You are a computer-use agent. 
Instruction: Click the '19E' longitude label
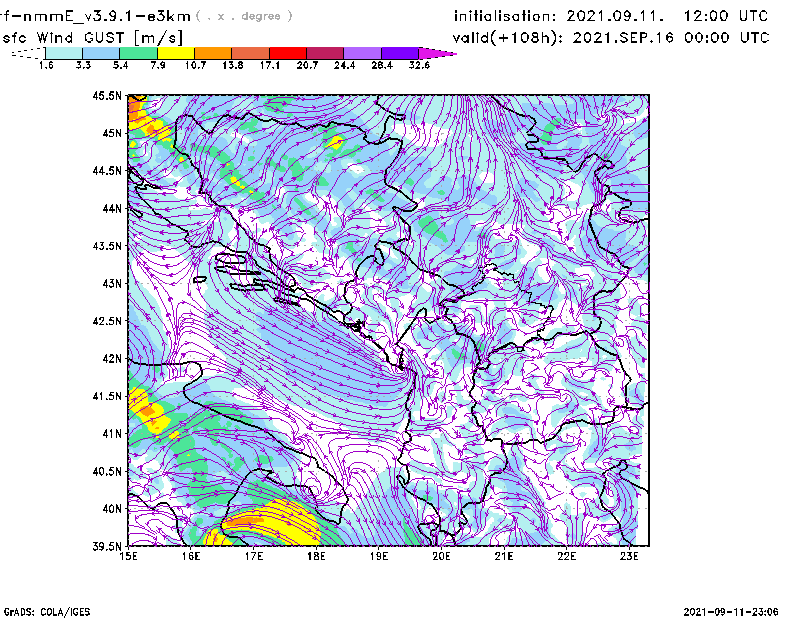coord(379,556)
